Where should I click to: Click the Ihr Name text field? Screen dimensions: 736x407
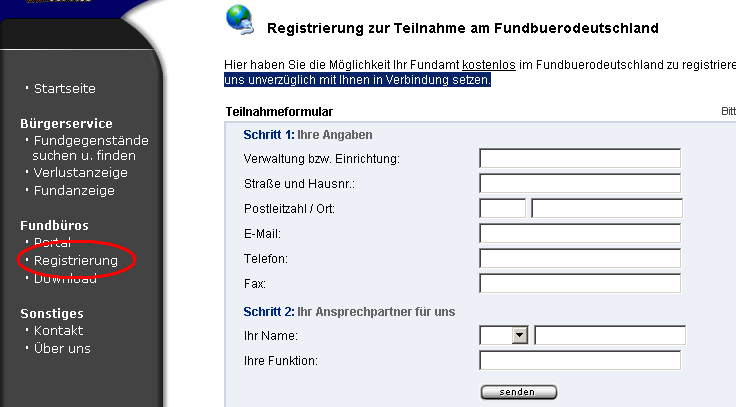click(x=610, y=335)
